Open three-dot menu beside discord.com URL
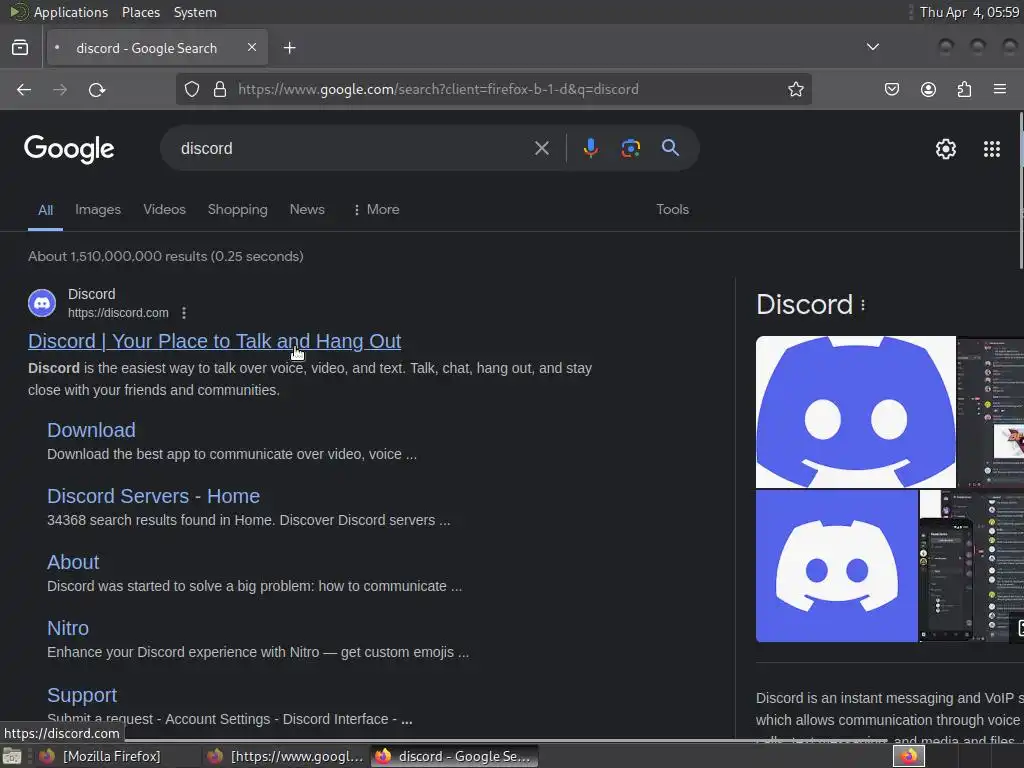This screenshot has height=768, width=1024. coord(184,313)
